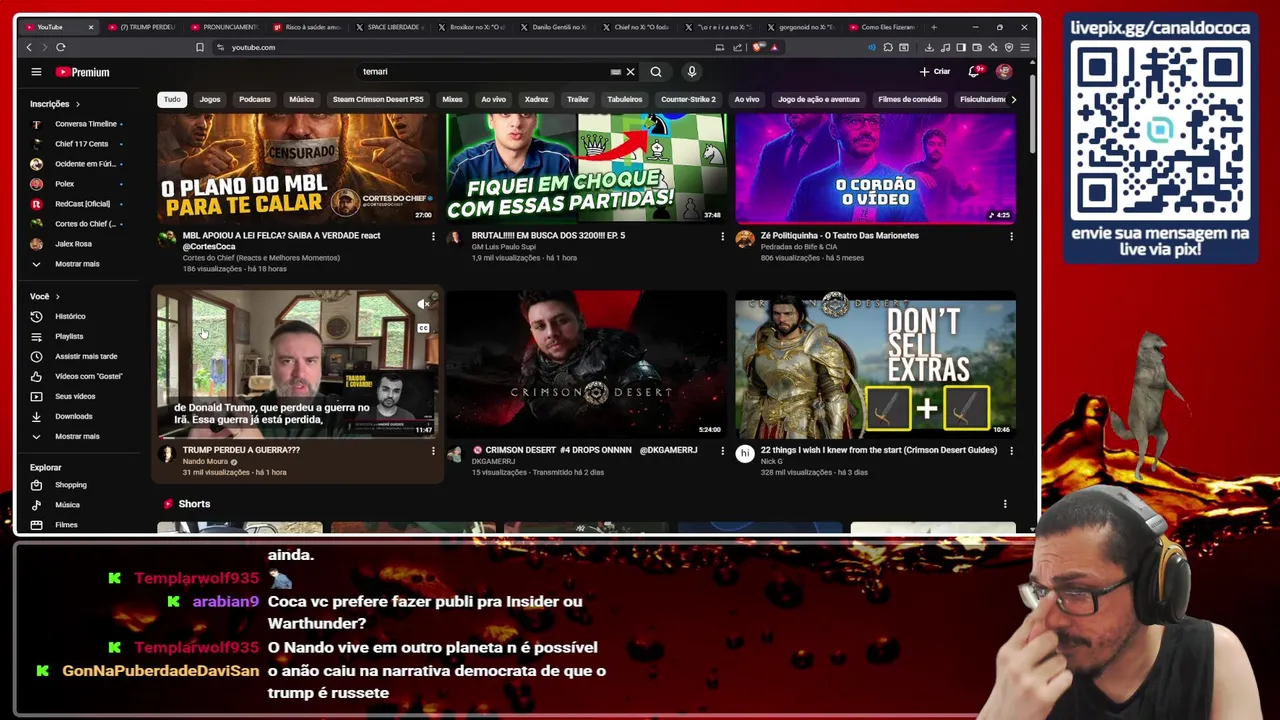
Task: Click the Criar button
Action: [935, 72]
